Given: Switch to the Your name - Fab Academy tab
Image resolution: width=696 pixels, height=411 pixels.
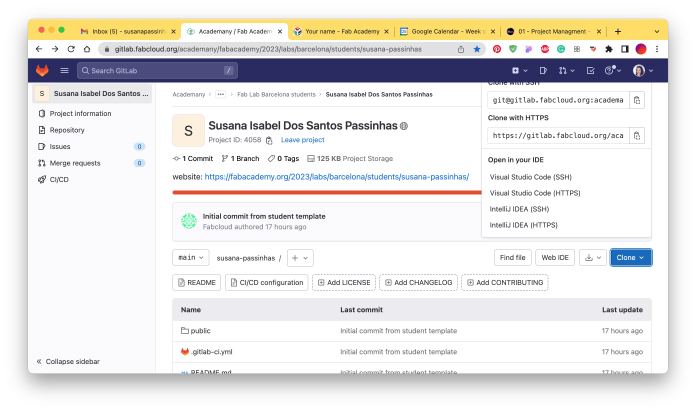Looking at the screenshot, I should click(342, 32).
